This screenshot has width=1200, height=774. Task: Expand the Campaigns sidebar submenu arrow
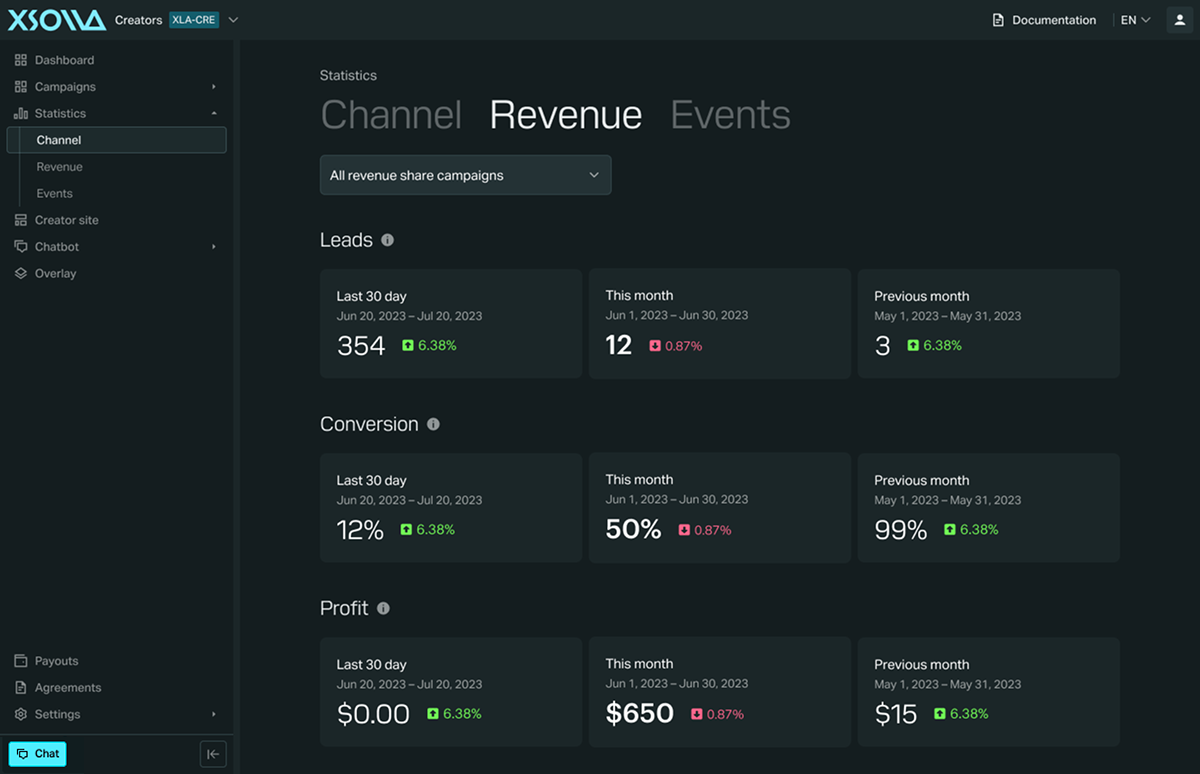[x=214, y=87]
